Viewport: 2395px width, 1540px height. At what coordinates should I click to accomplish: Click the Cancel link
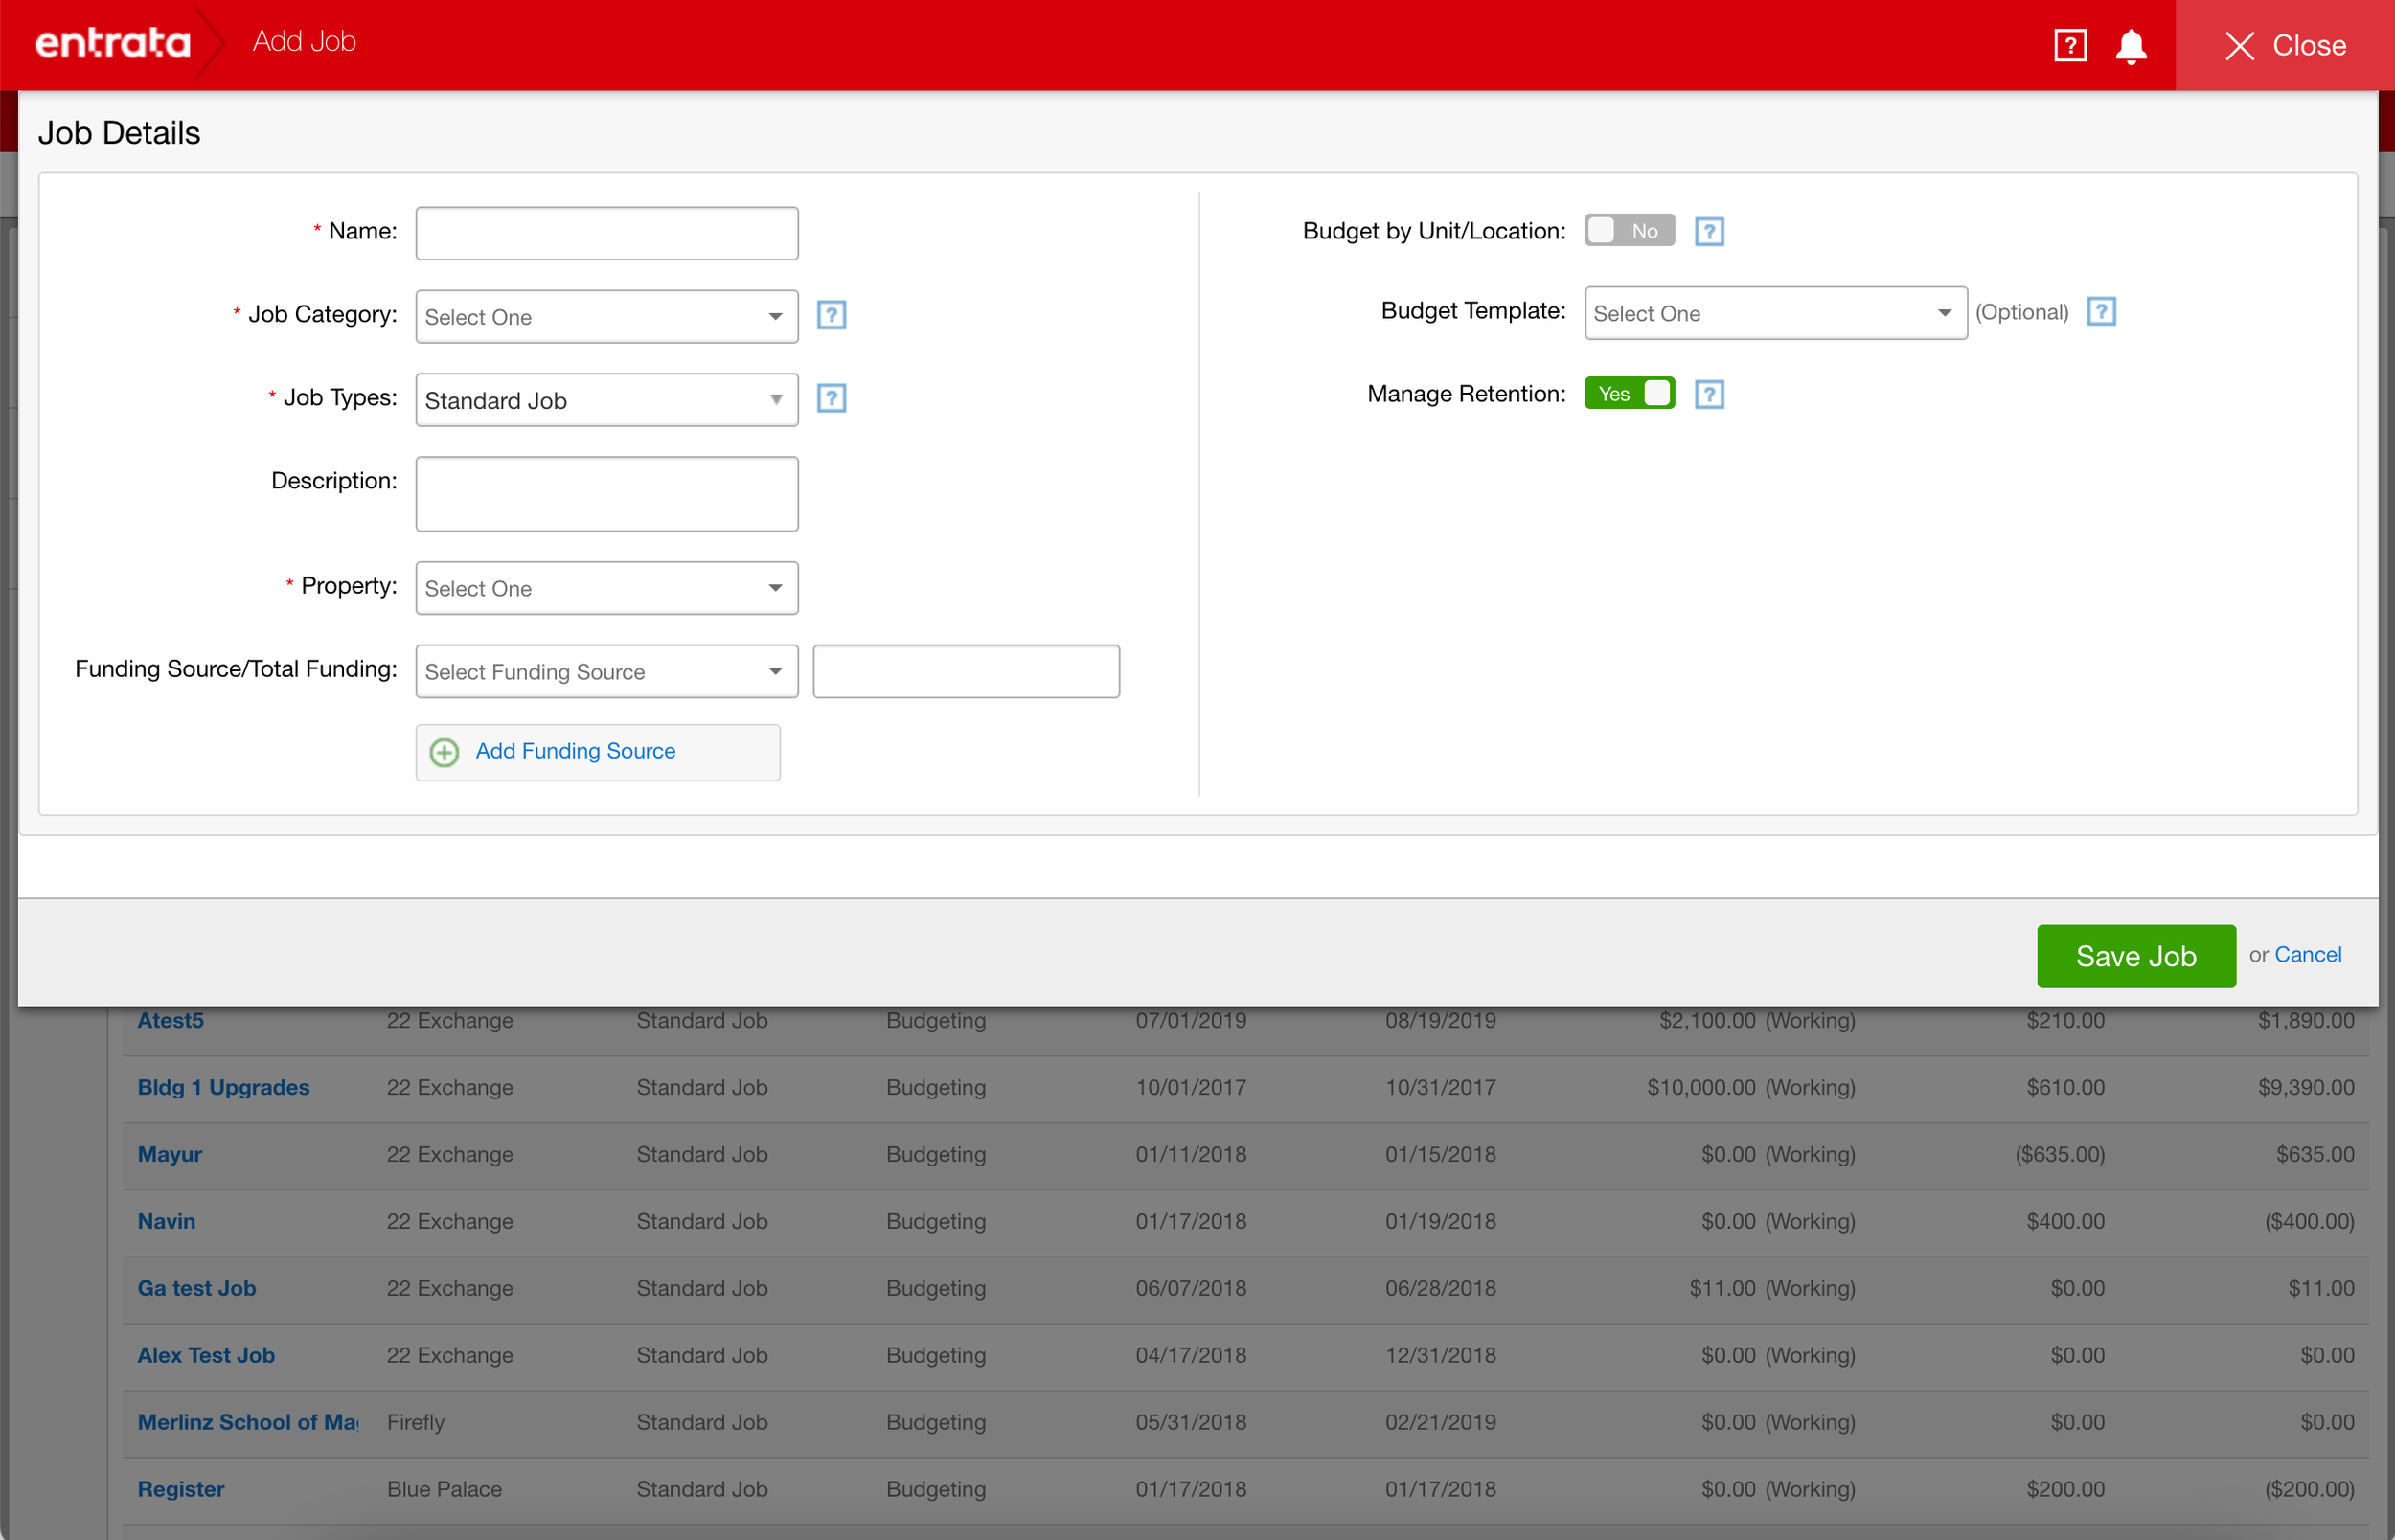tap(2307, 955)
